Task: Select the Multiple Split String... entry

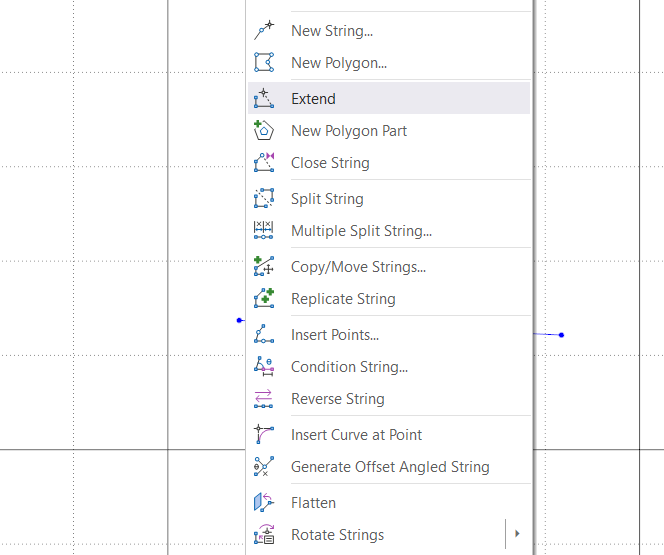Action: point(361,231)
